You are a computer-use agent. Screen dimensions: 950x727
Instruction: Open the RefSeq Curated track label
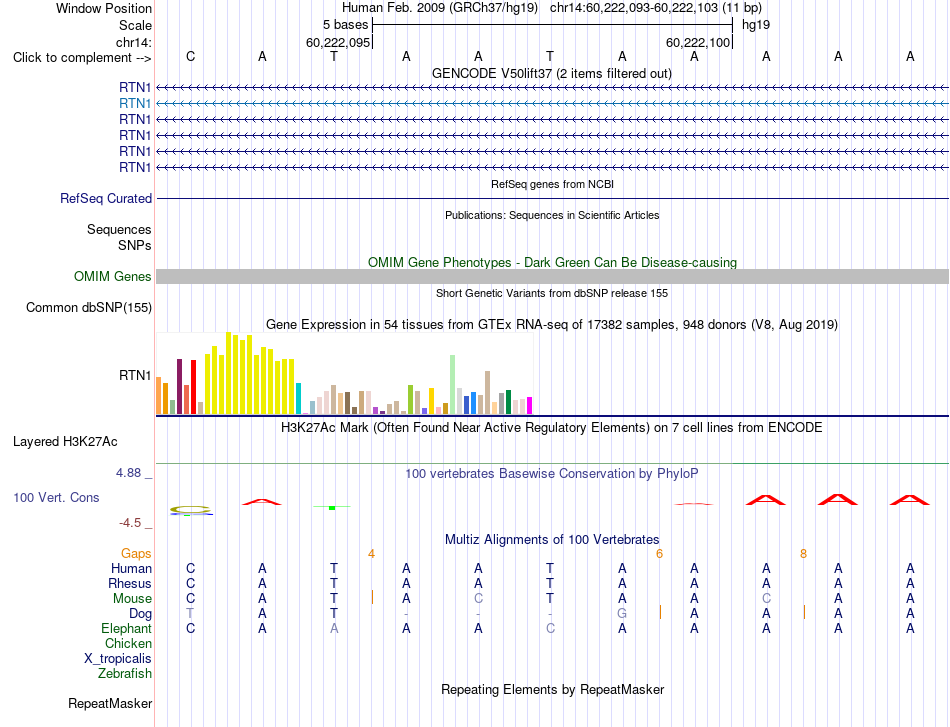tap(106, 199)
